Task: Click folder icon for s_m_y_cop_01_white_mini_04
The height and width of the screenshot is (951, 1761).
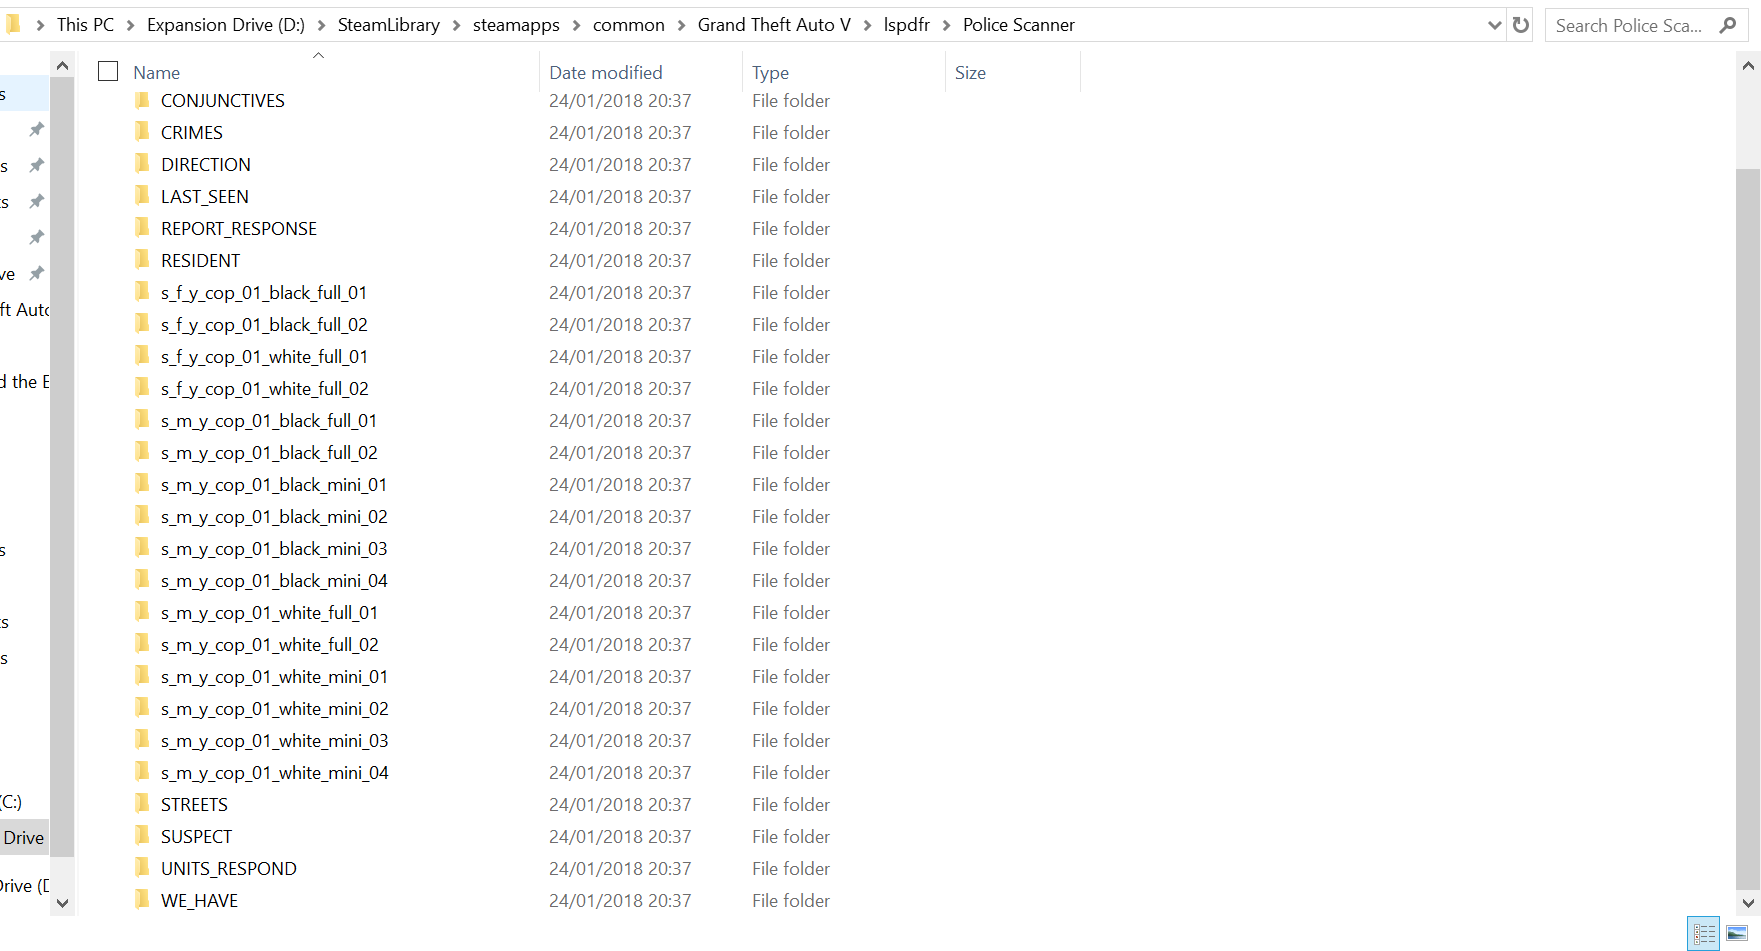Action: pyautogui.click(x=143, y=772)
